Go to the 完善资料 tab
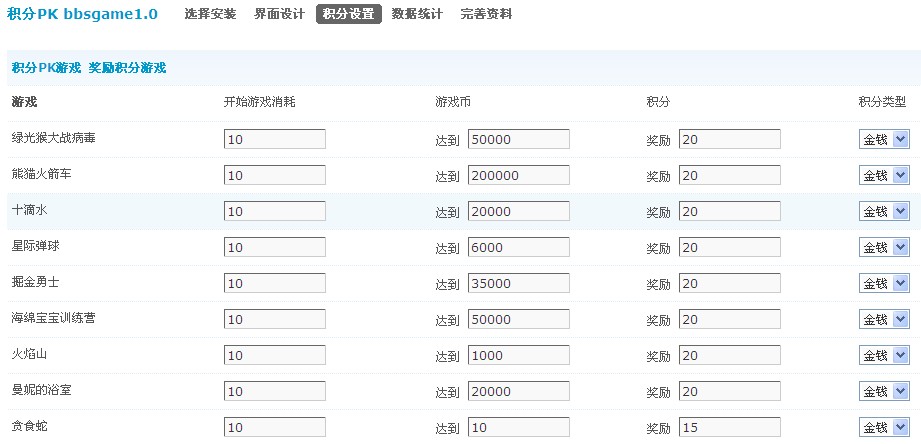The image size is (921, 444). click(486, 14)
